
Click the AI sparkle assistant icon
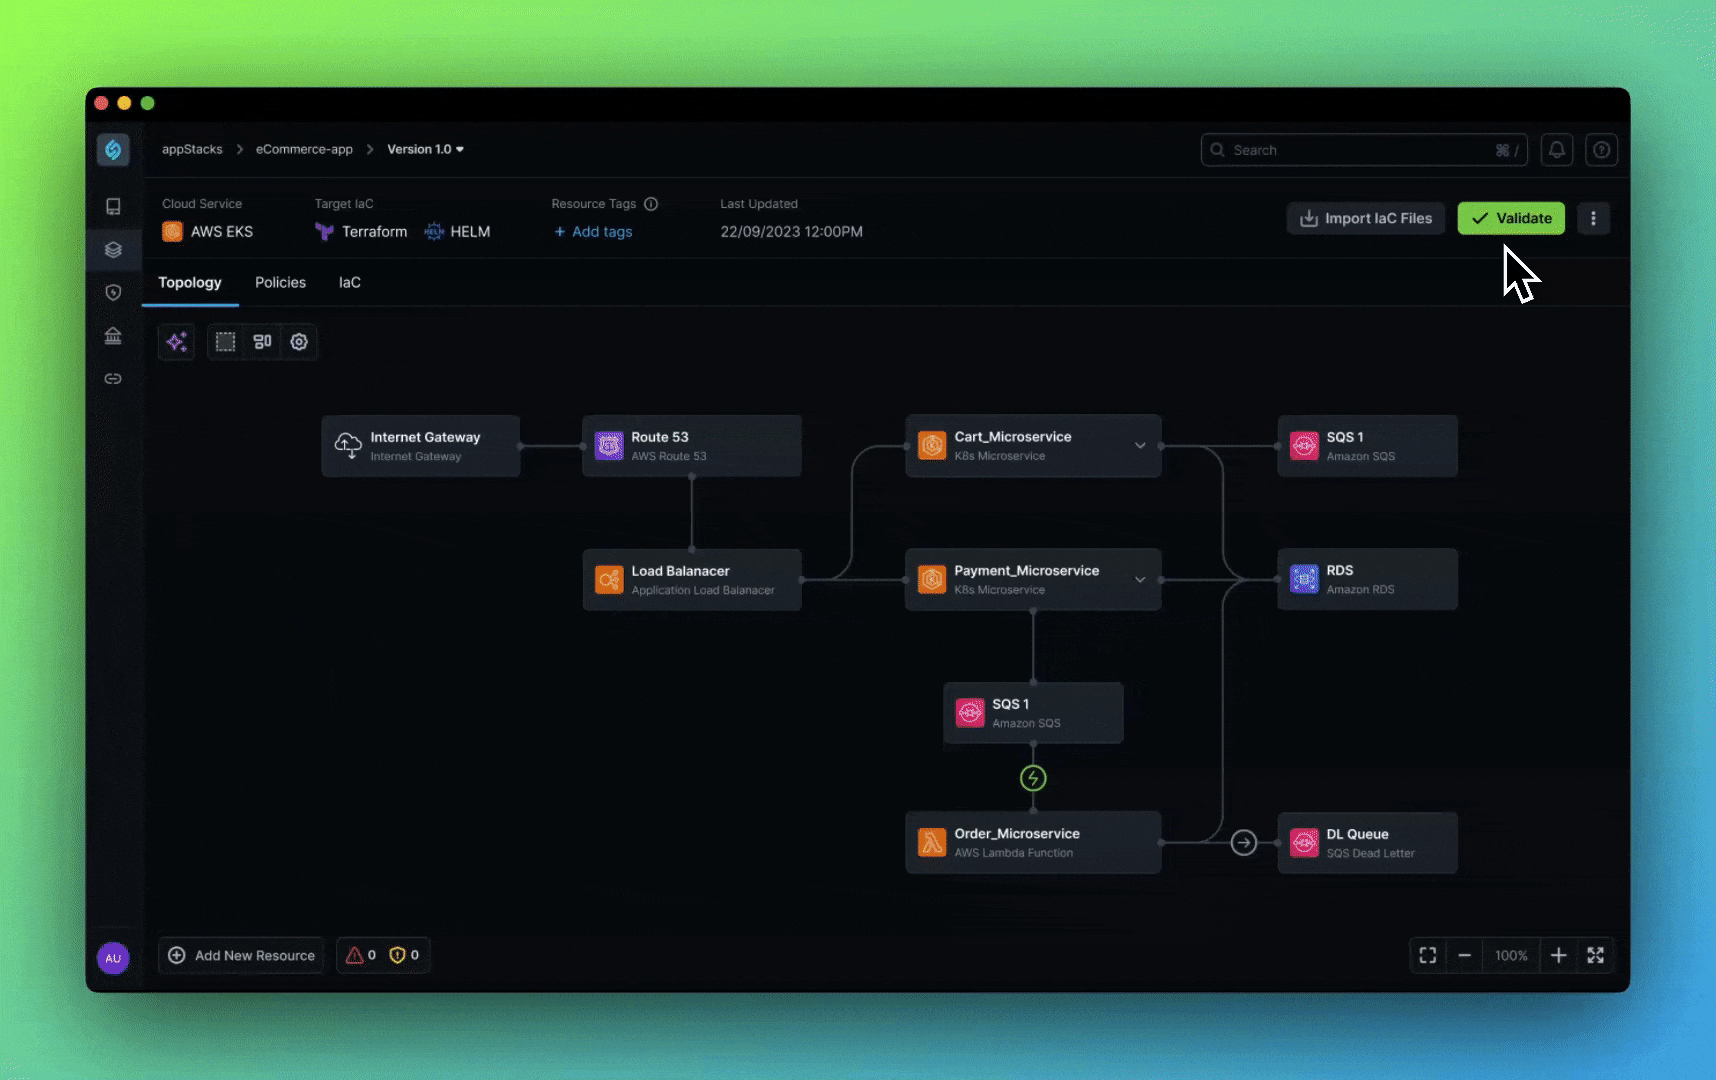click(x=177, y=342)
